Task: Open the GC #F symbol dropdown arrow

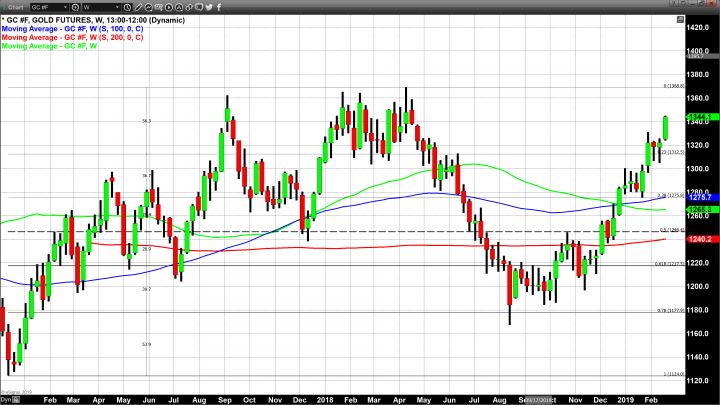Action: [x=65, y=7]
